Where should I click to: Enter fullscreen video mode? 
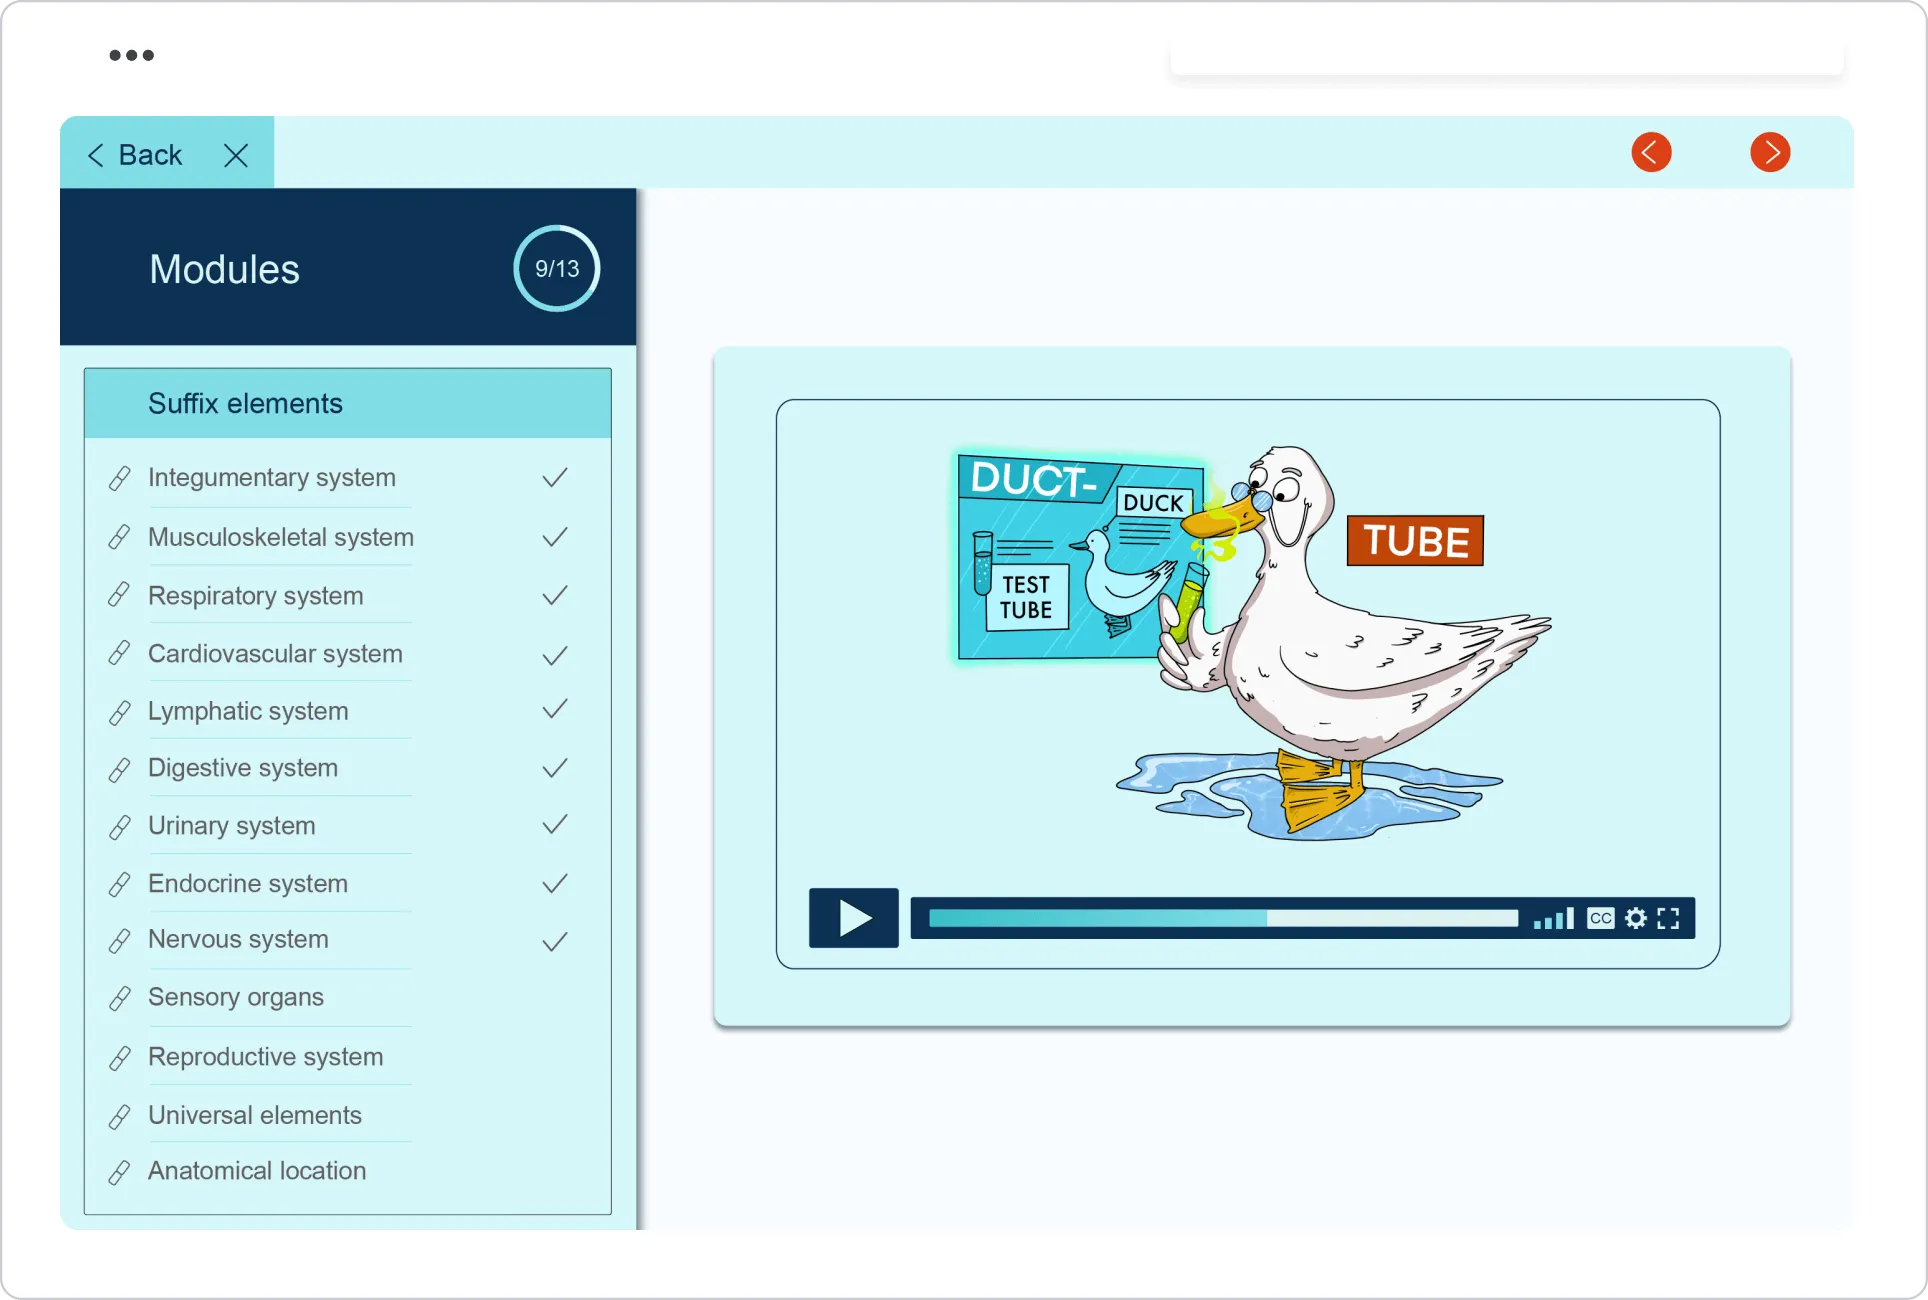(1668, 918)
